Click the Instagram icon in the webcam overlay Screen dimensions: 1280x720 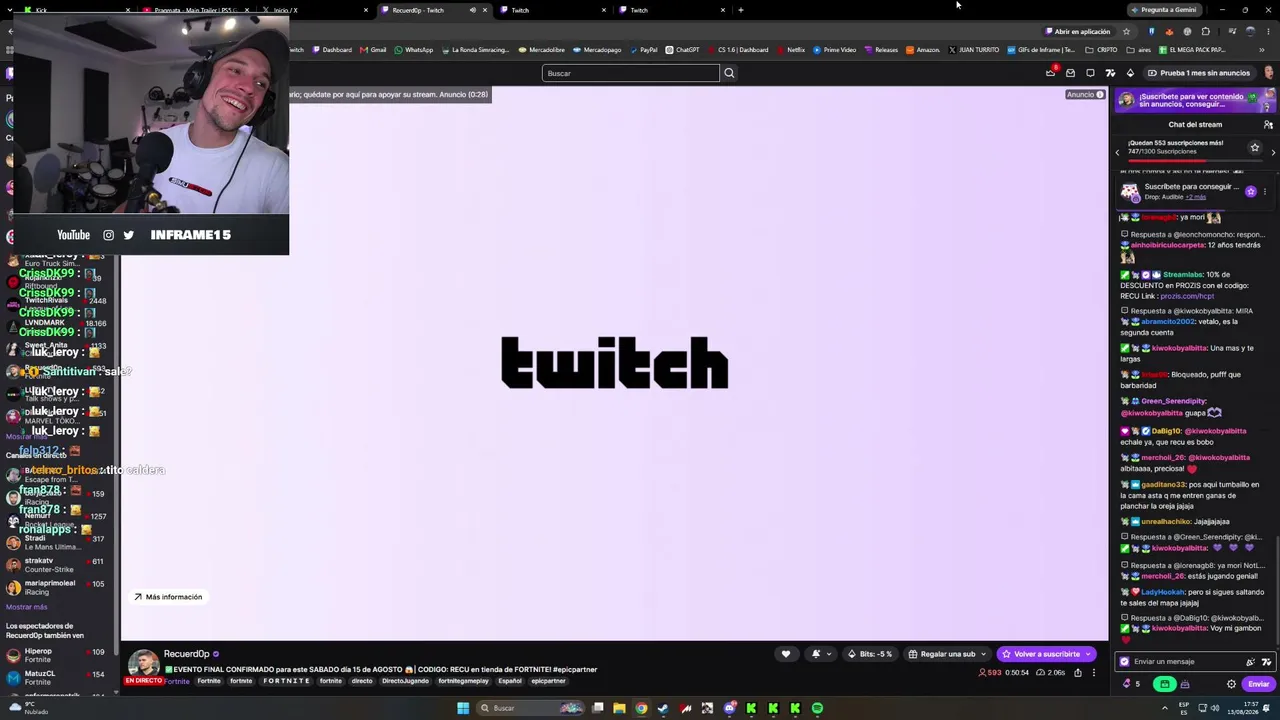tap(108, 235)
